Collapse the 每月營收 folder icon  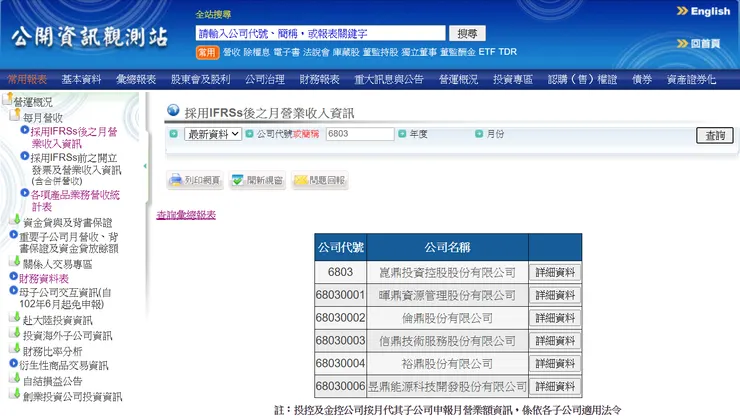click(15, 114)
